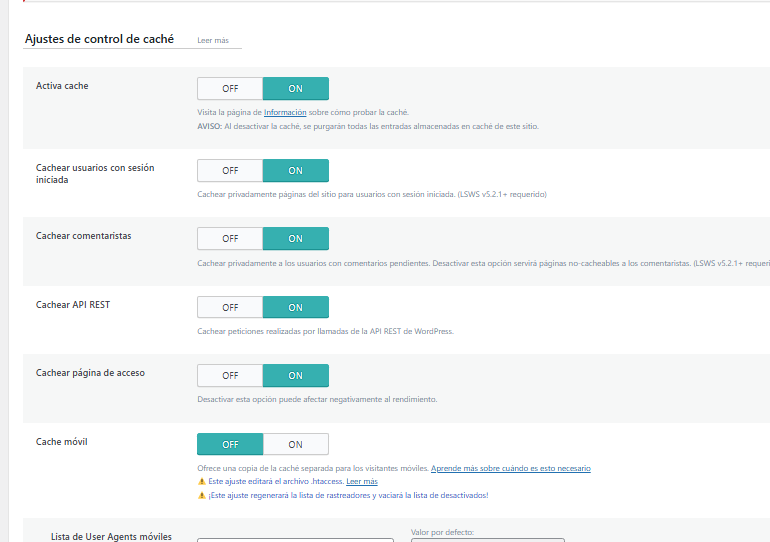The width and height of the screenshot is (770, 542).
Task: Enable Cache móvil by clicking ON
Action: click(296, 444)
